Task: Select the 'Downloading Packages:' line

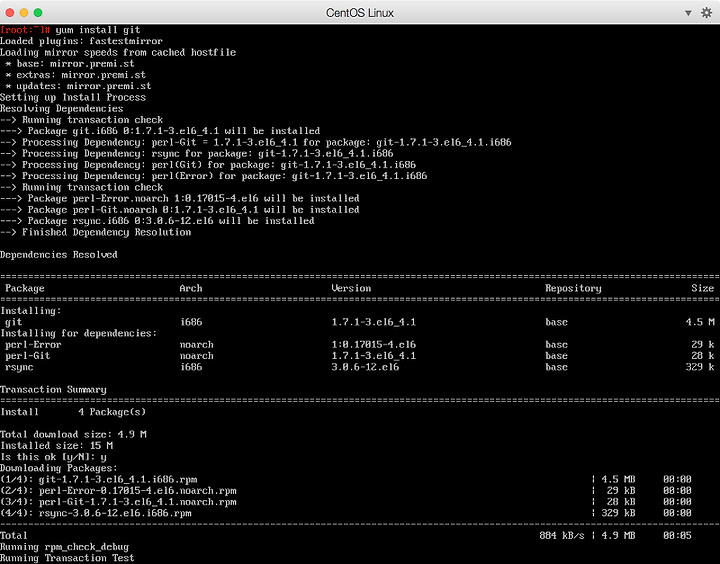Action: pyautogui.click(x=59, y=468)
